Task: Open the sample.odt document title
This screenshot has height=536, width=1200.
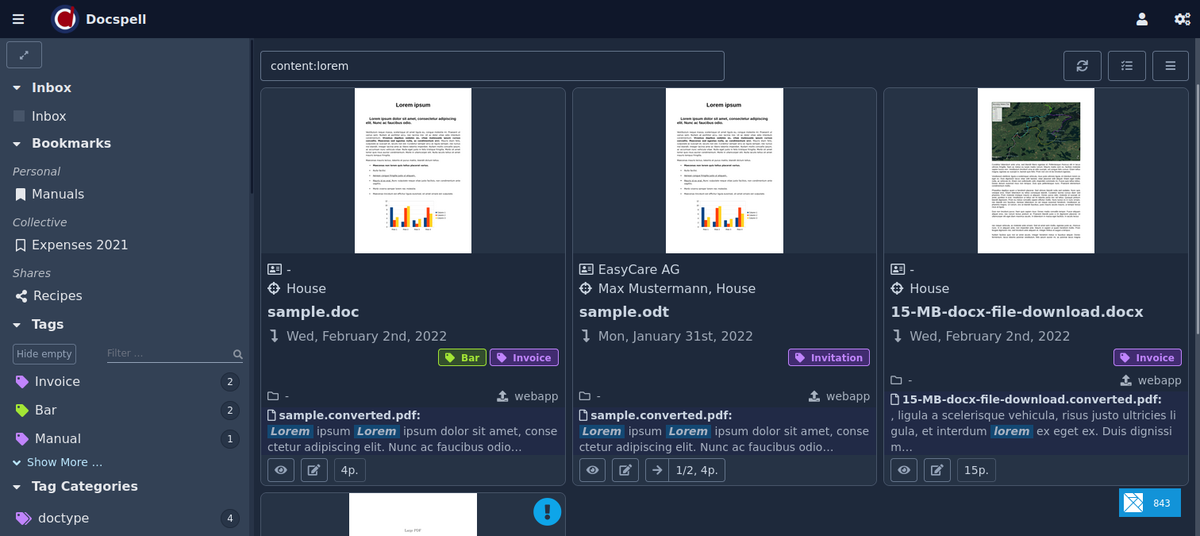Action: pos(624,312)
